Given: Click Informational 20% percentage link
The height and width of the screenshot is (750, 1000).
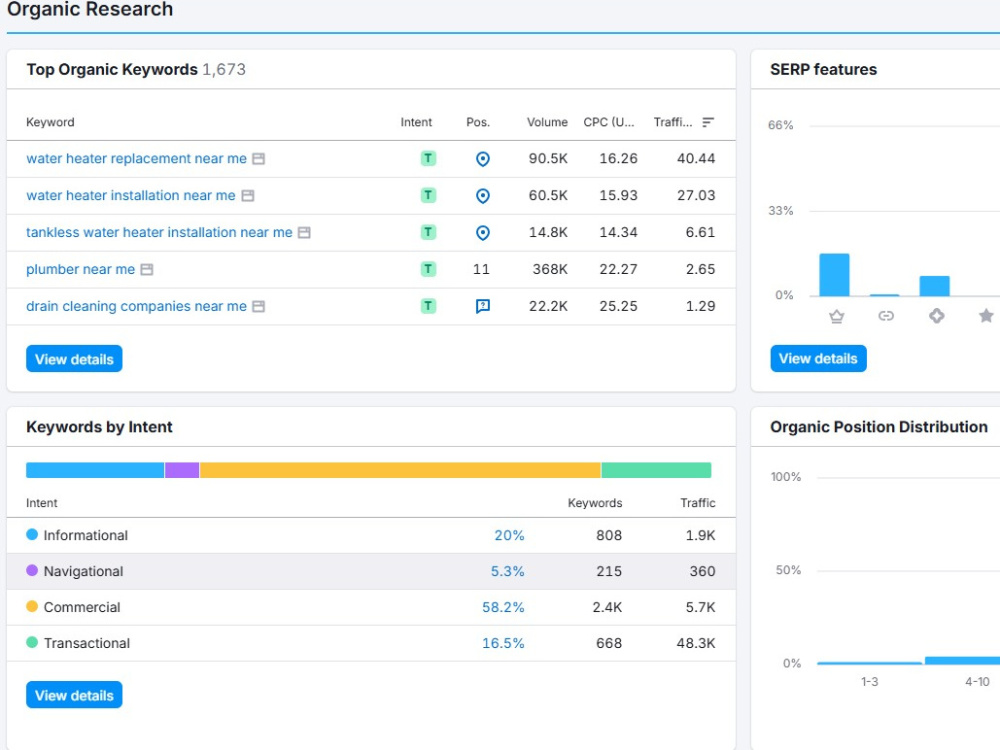Looking at the screenshot, I should coord(509,535).
